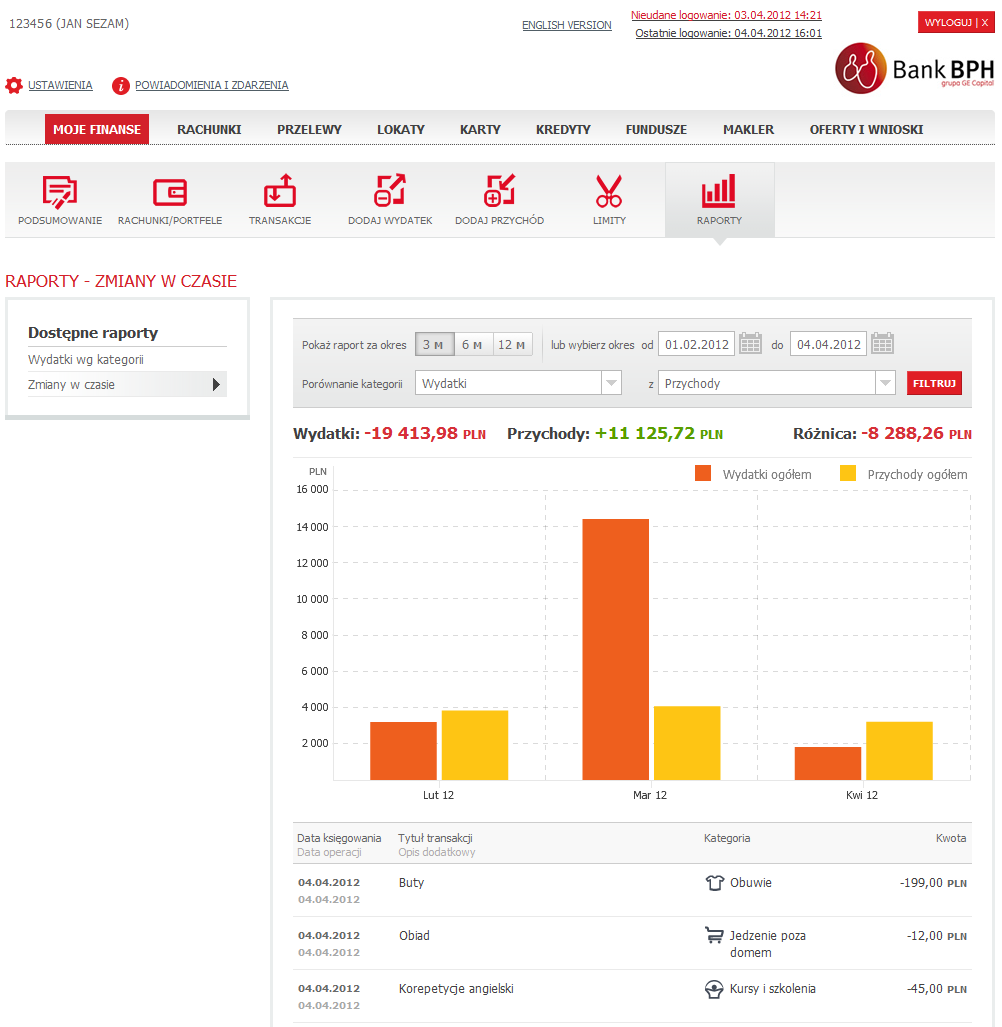Open Nieudane logowanie failed login link
The image size is (1002, 1027).
(726, 15)
